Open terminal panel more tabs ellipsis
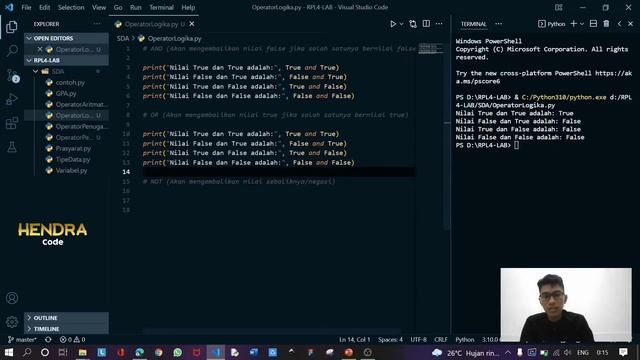Screen dimensions: 640x360 498,24
